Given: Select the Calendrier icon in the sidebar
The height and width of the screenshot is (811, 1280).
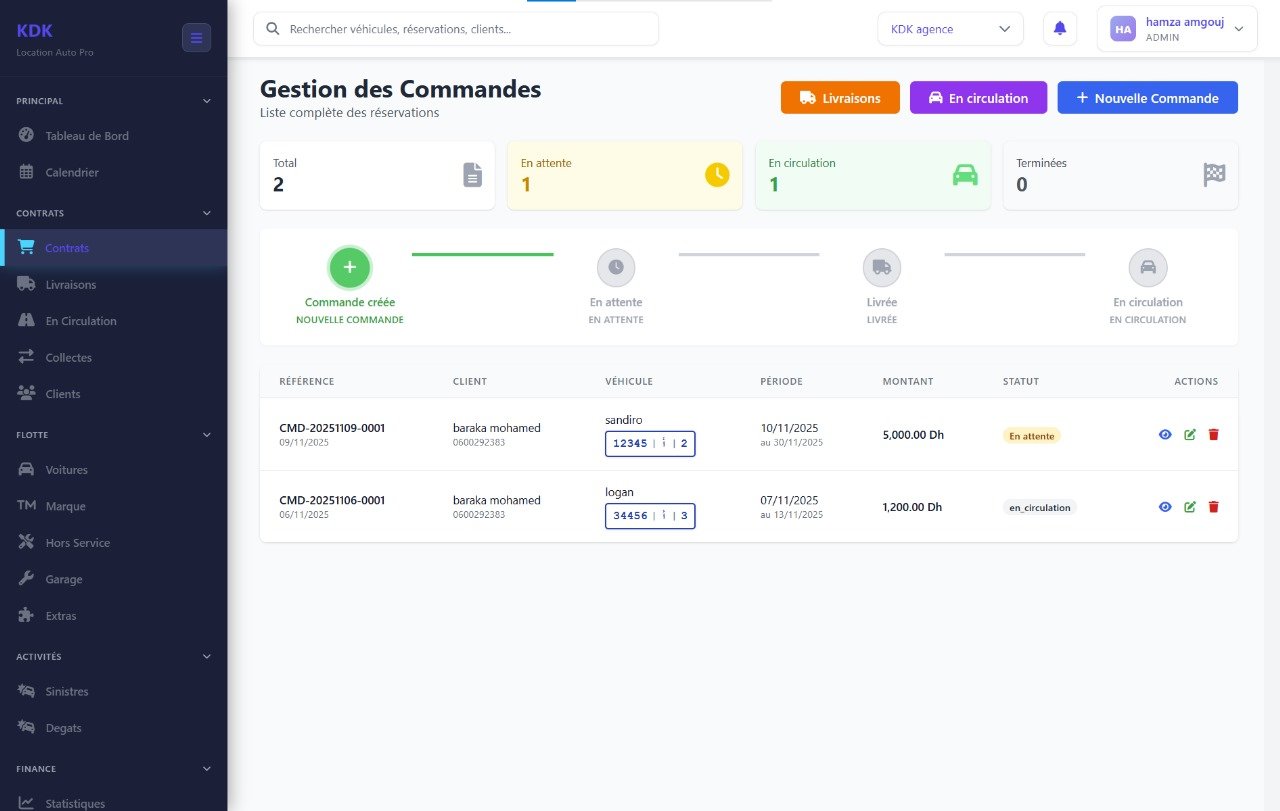Looking at the screenshot, I should tap(25, 171).
